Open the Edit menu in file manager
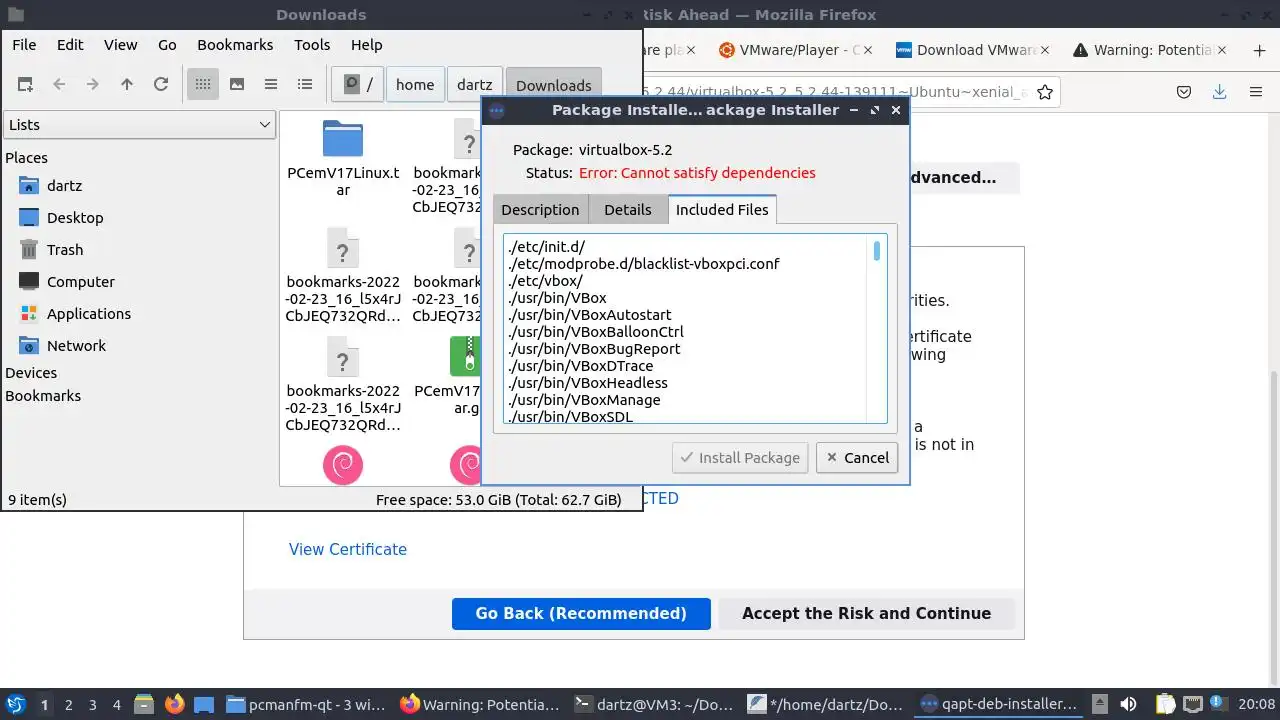This screenshot has width=1280, height=720. 70,44
